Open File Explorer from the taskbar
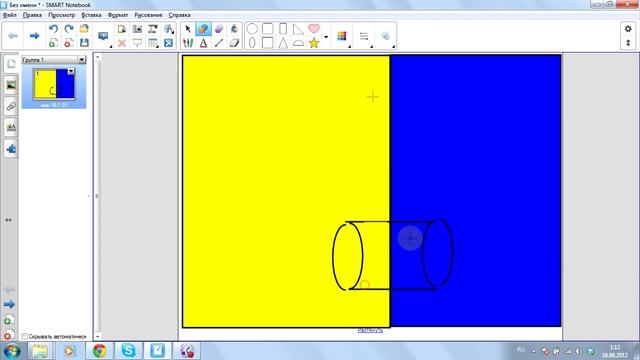The width and height of the screenshot is (640, 360). 40,351
